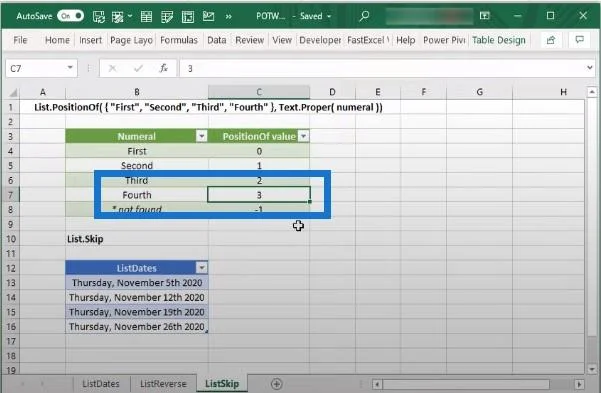The width and height of the screenshot is (601, 393).
Task: Select cell Thursday, November 19th 2020
Action: coord(137,312)
